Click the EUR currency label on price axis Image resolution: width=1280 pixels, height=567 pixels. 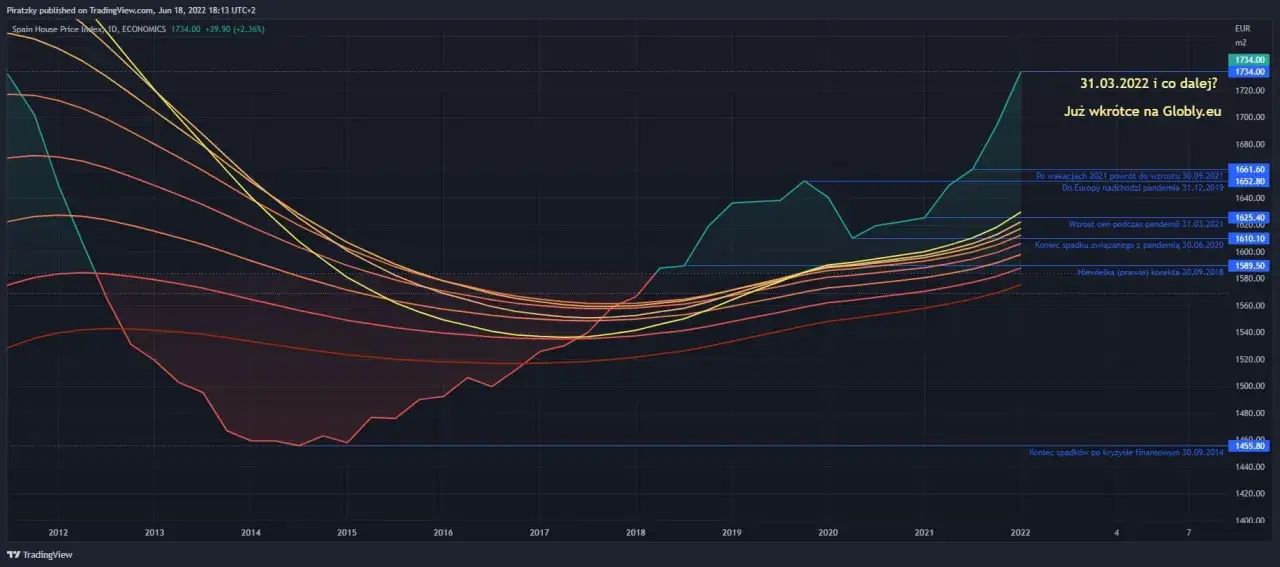1242,28
